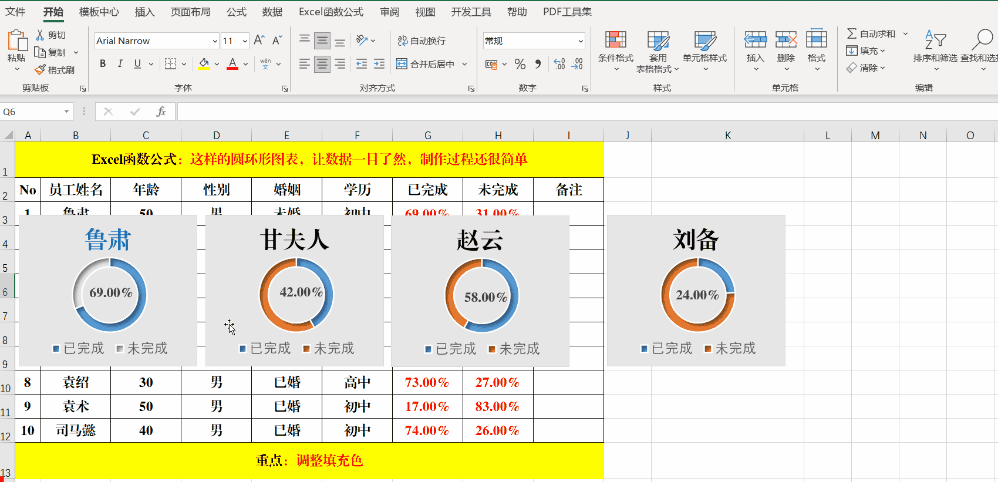Click the increase decimal icon

pos(559,64)
